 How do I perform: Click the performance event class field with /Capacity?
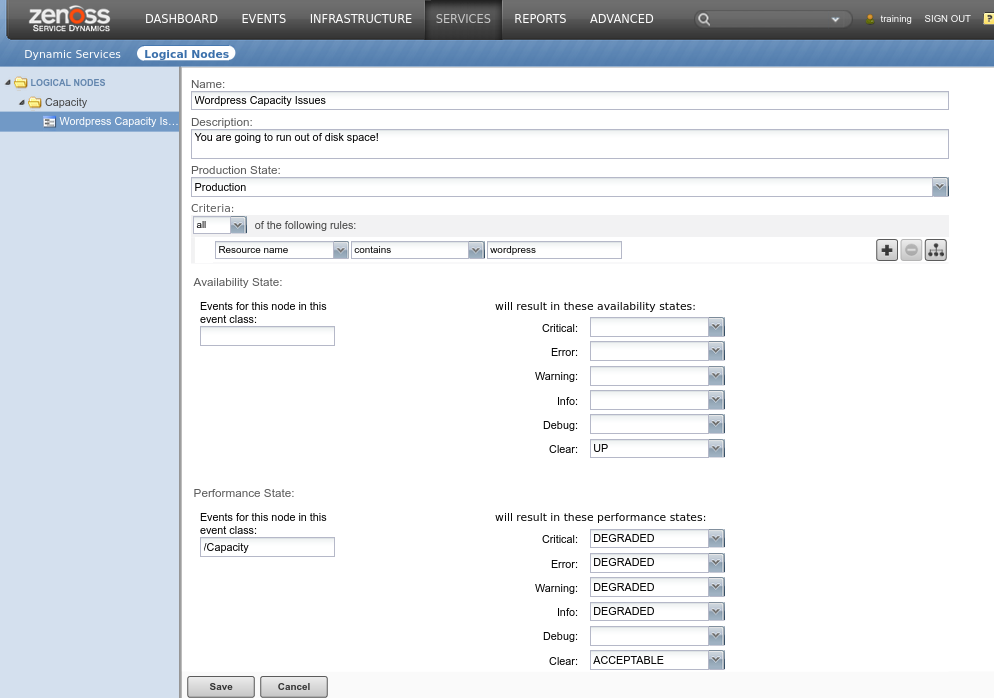267,547
